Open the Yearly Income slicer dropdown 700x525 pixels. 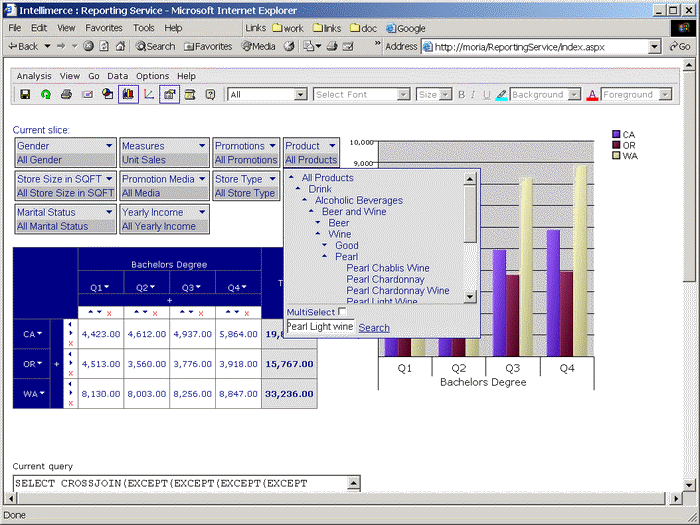pos(202,212)
